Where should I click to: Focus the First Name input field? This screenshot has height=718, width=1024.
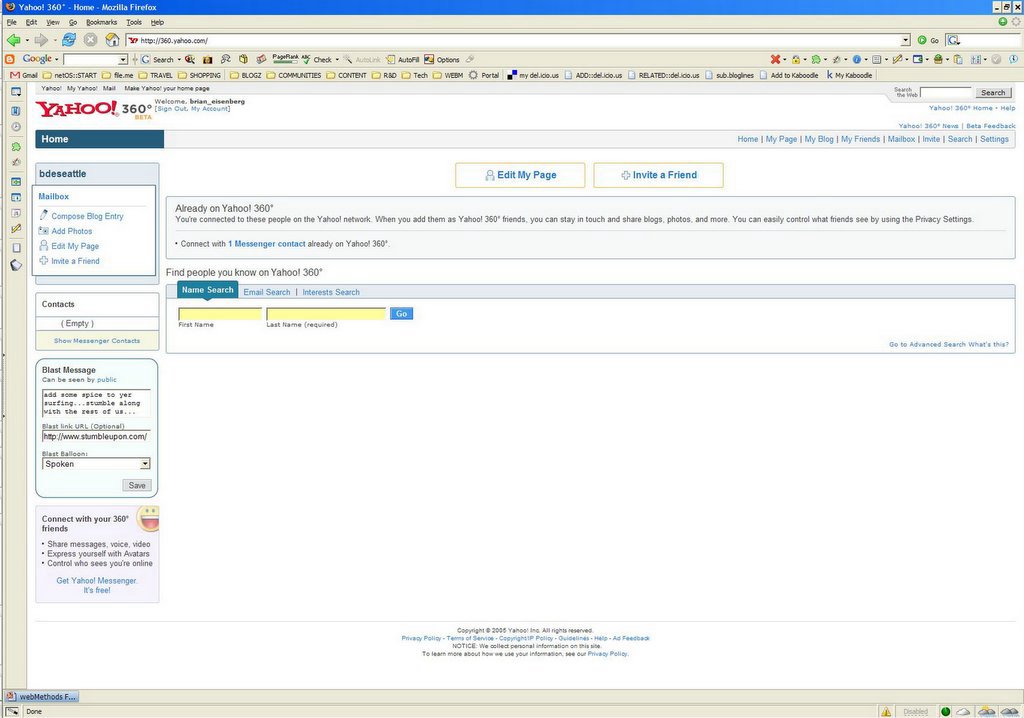coord(220,314)
